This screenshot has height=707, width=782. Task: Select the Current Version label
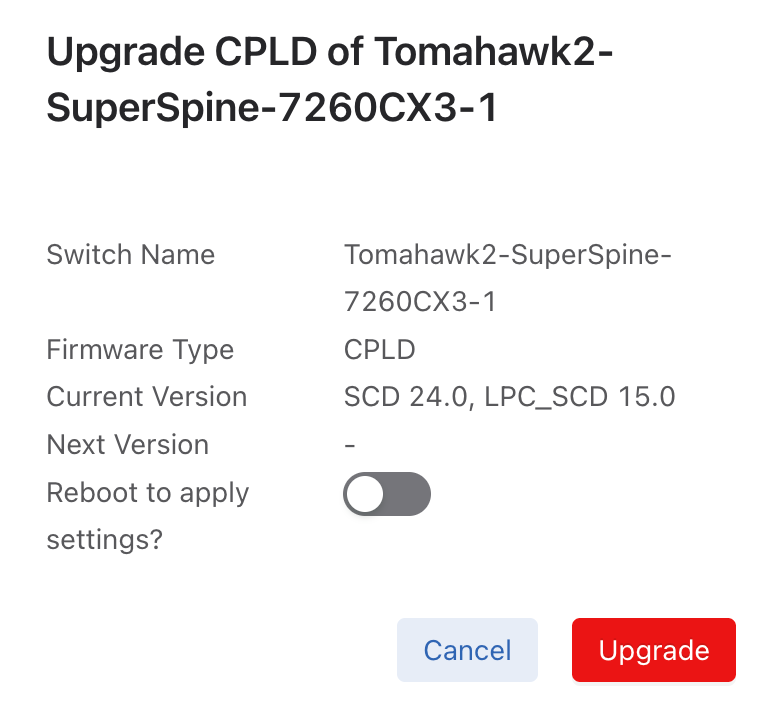(146, 397)
